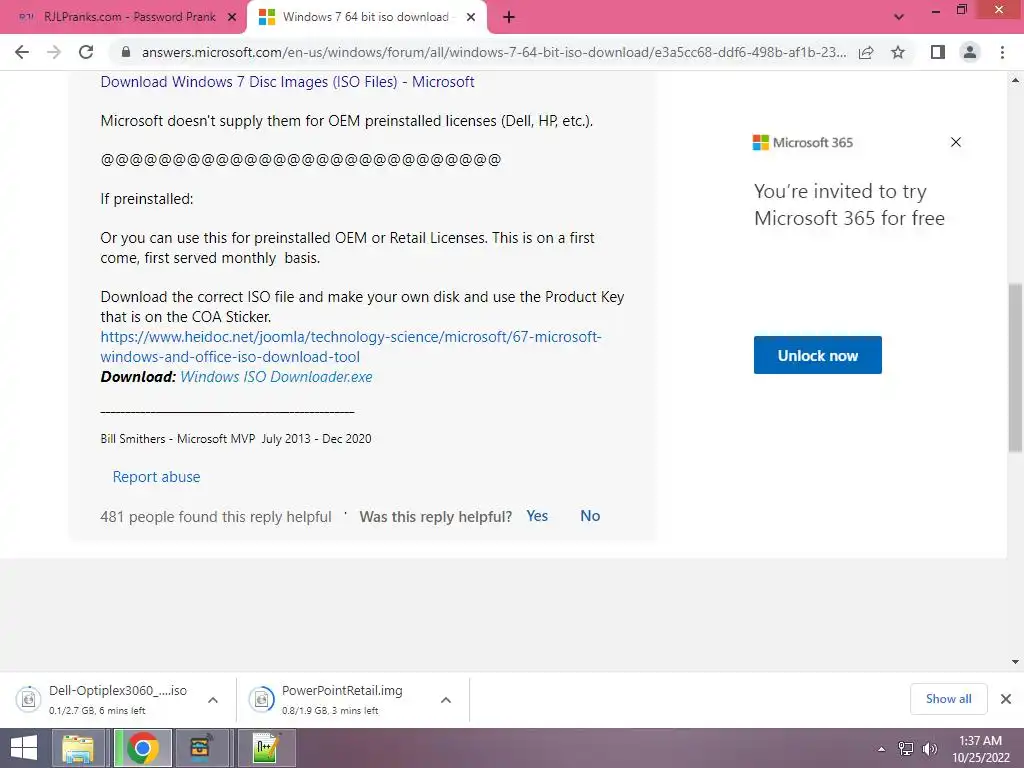This screenshot has height=768, width=1024.
Task: Open a new browser tab
Action: (509, 18)
